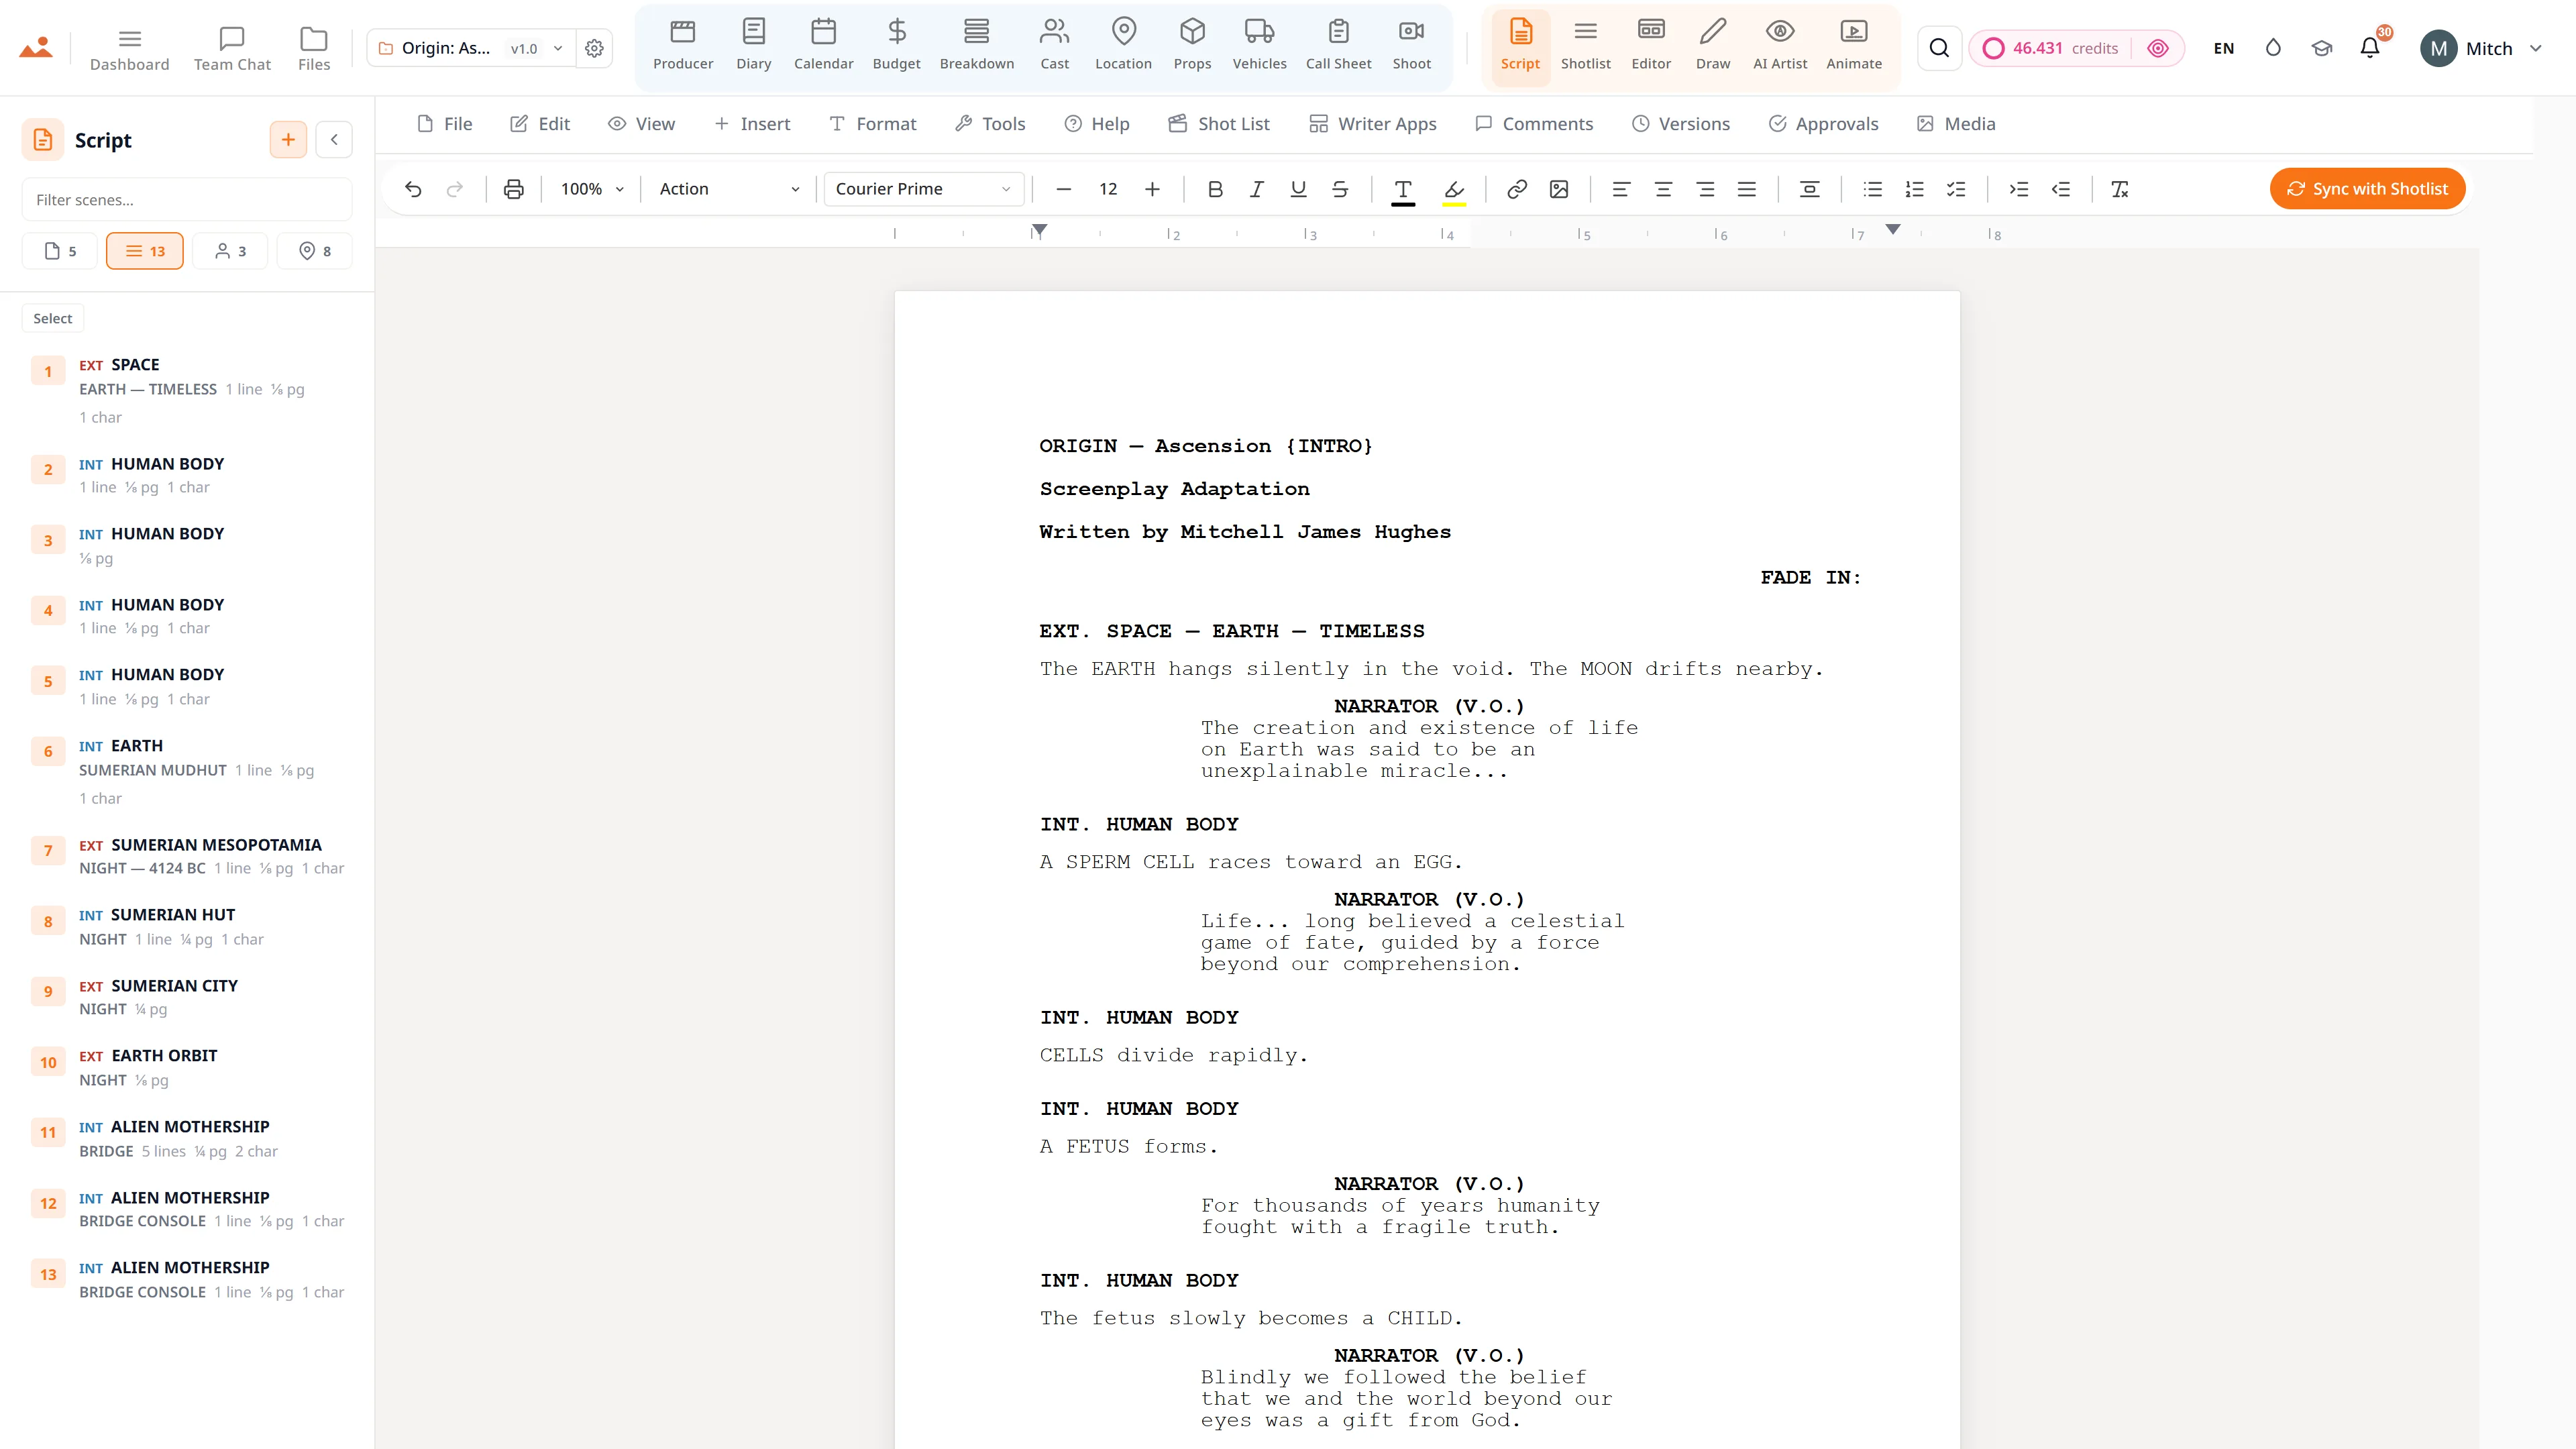Align text to center

point(1664,189)
